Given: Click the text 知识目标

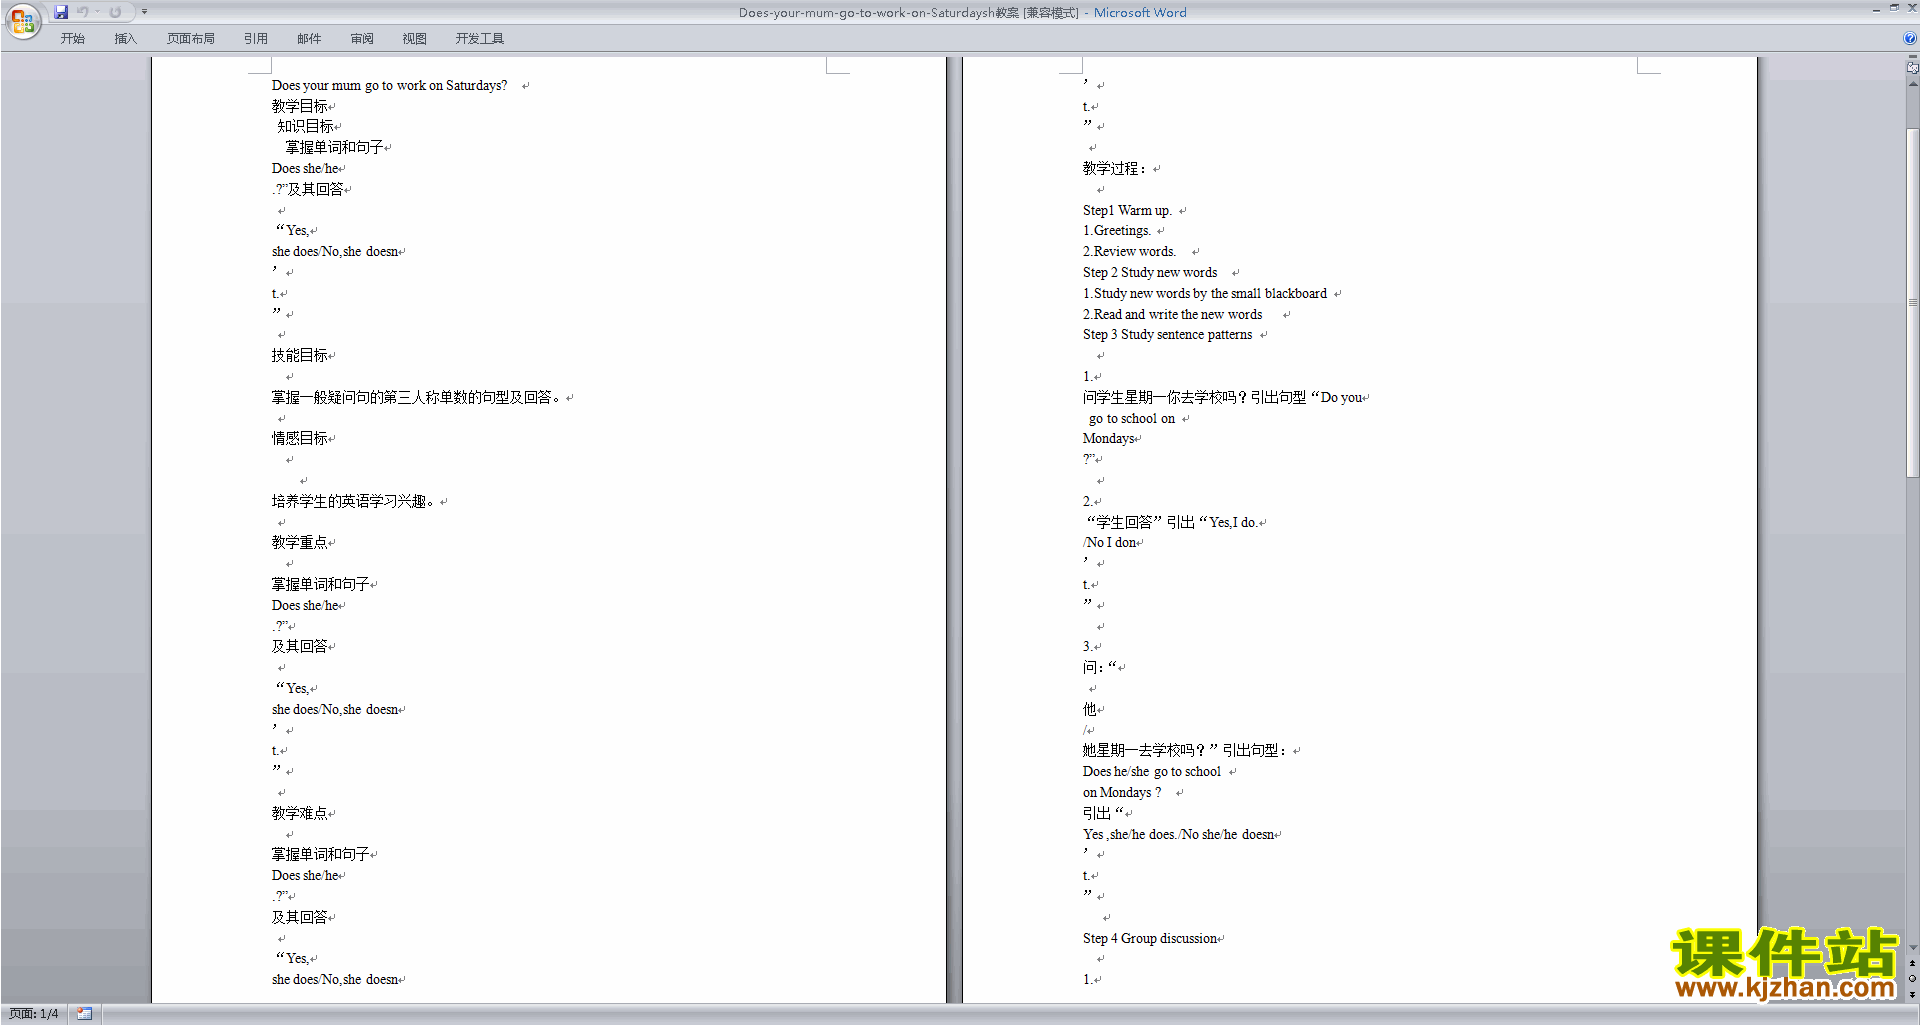Looking at the screenshot, I should 306,127.
